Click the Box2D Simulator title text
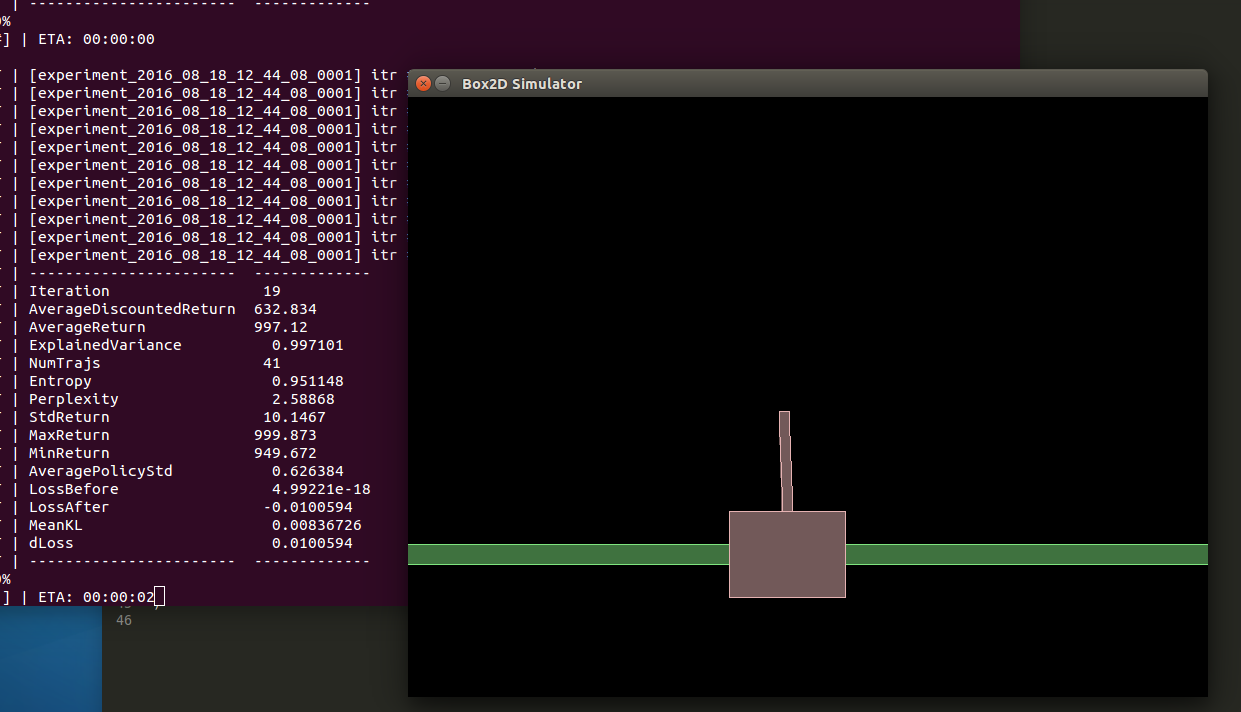 521,84
